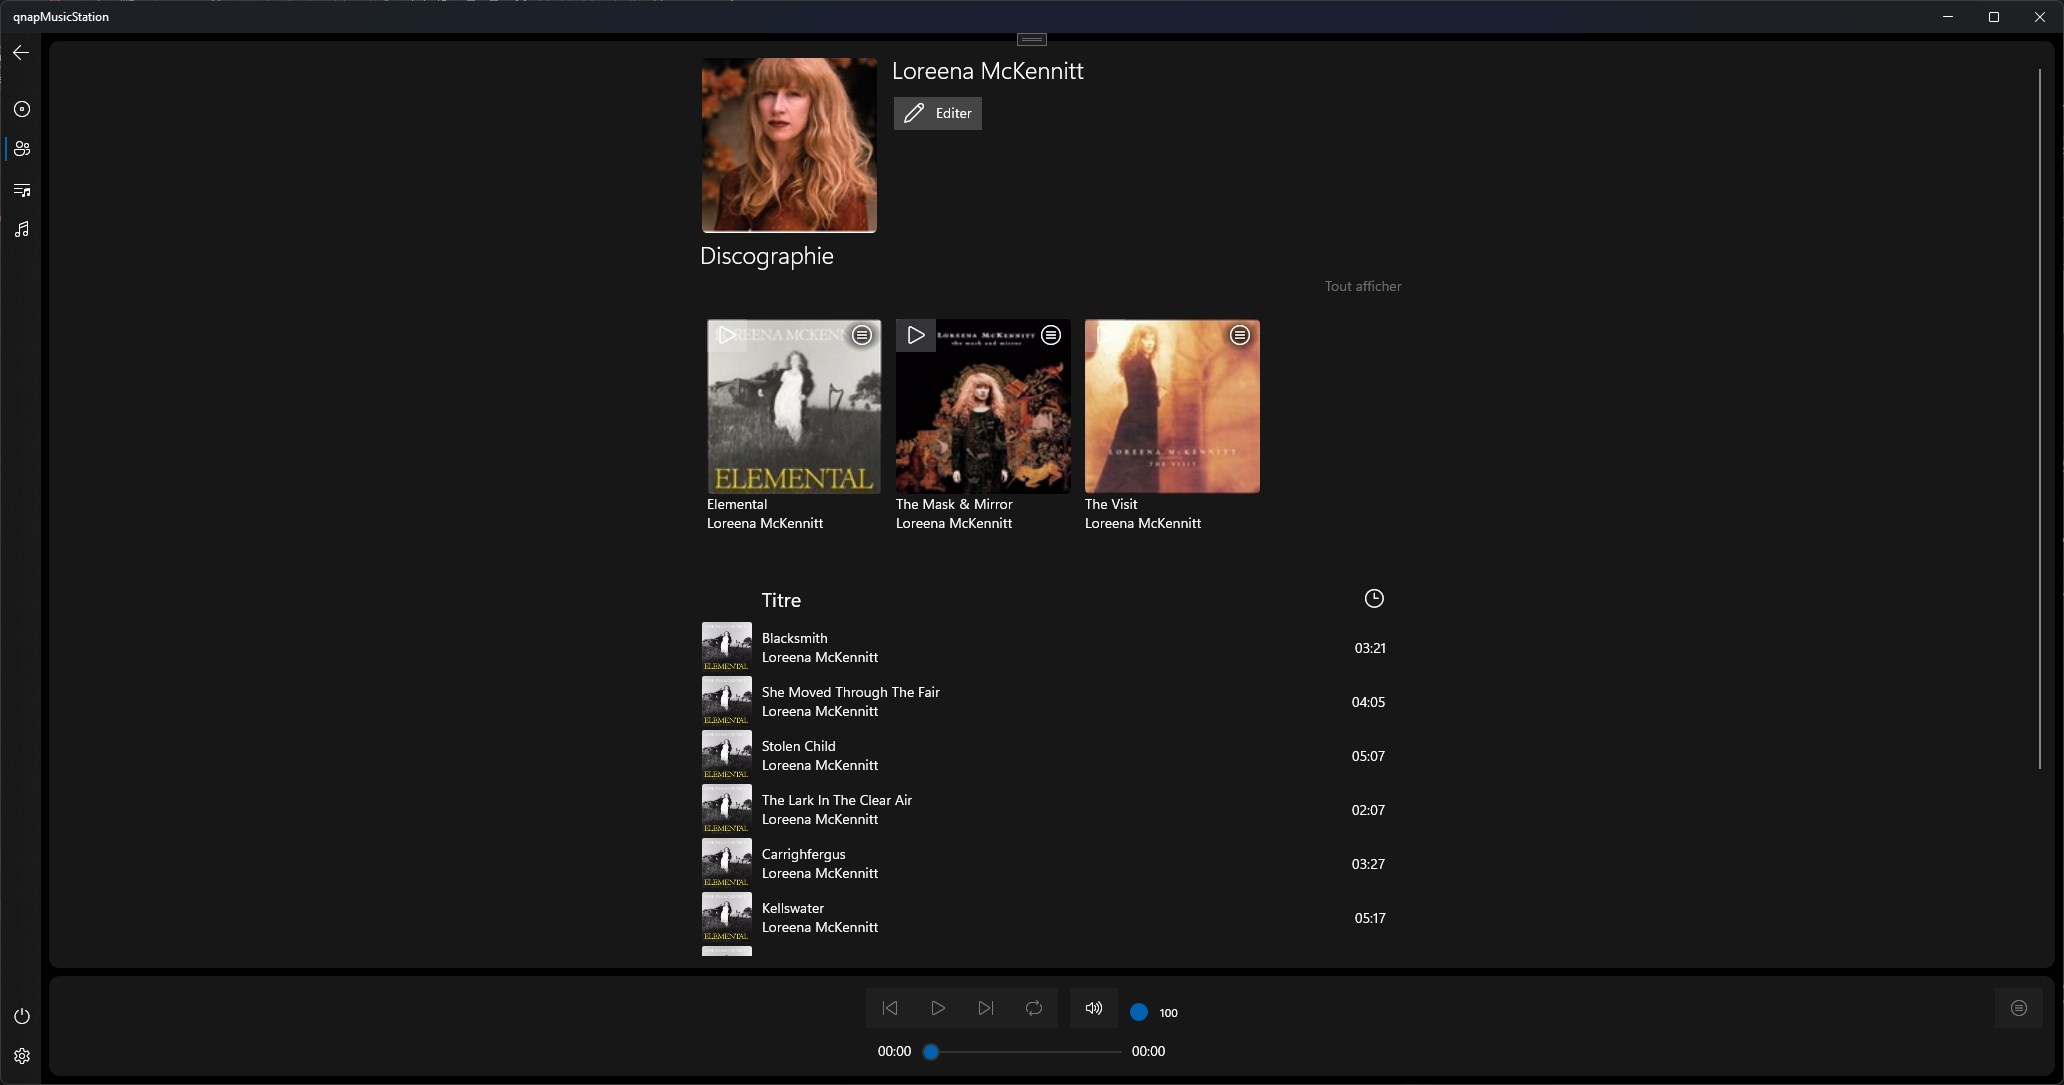
Task: Open The Mask & Mirror menu icon
Action: [x=1050, y=335]
